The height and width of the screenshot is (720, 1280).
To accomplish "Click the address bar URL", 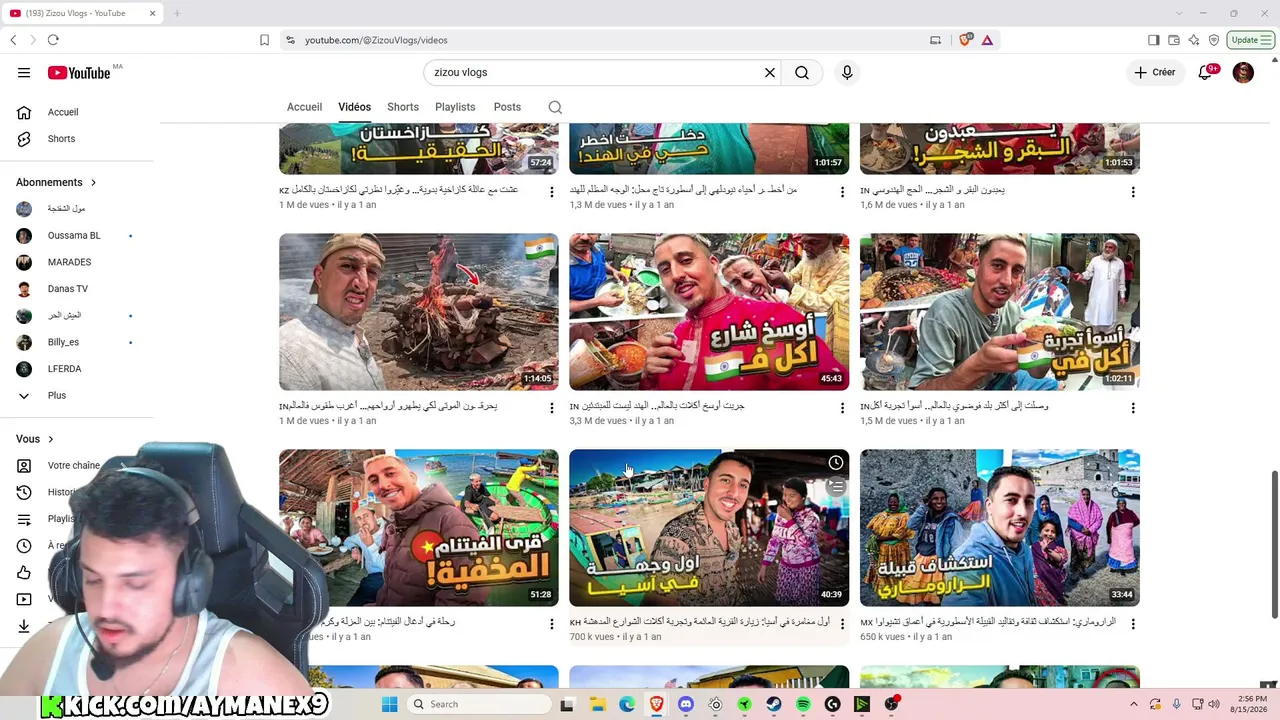I will pos(376,40).
